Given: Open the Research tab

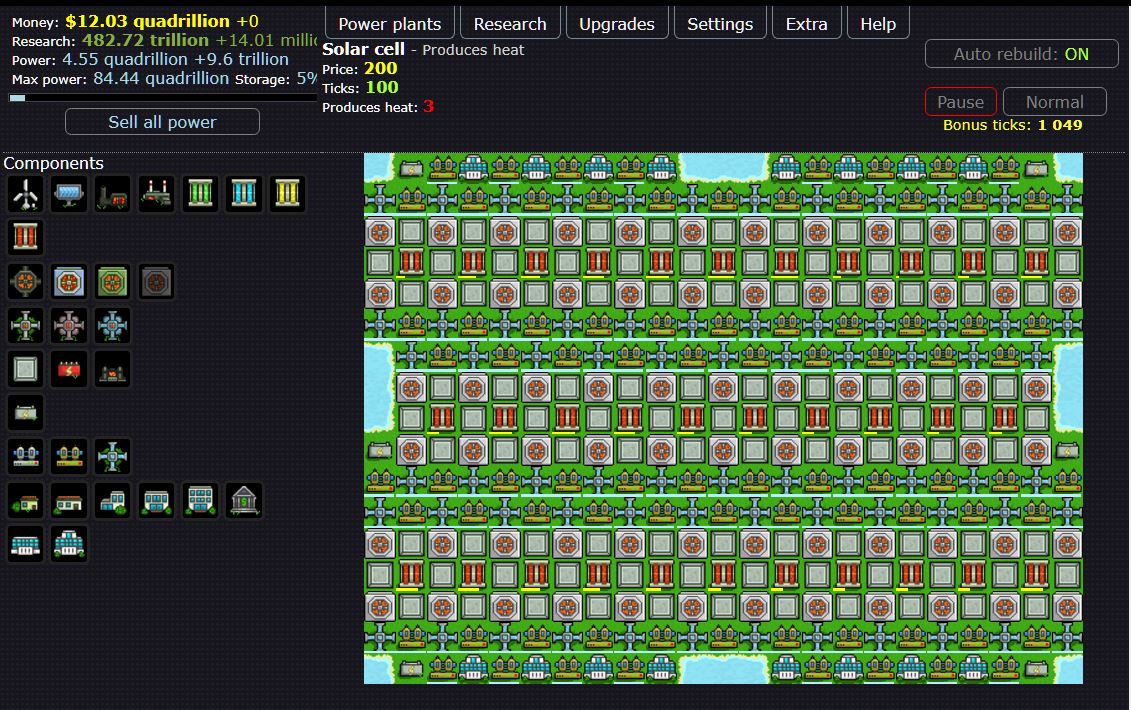Looking at the screenshot, I should [x=510, y=24].
